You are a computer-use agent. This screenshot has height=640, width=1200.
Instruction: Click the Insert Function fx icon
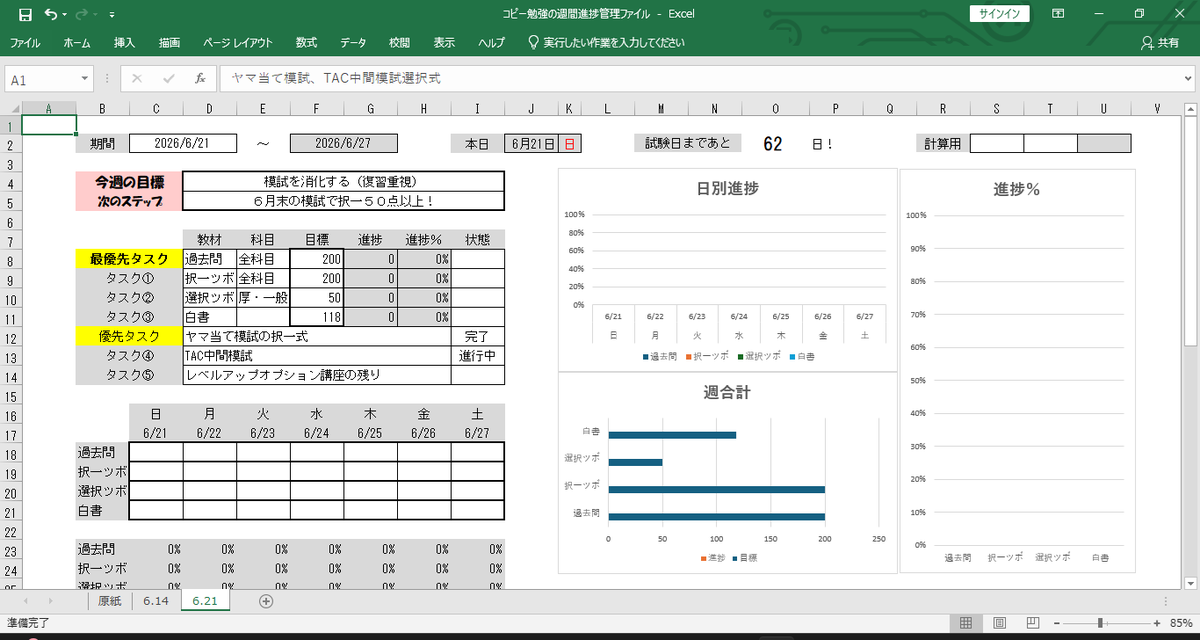click(x=200, y=78)
